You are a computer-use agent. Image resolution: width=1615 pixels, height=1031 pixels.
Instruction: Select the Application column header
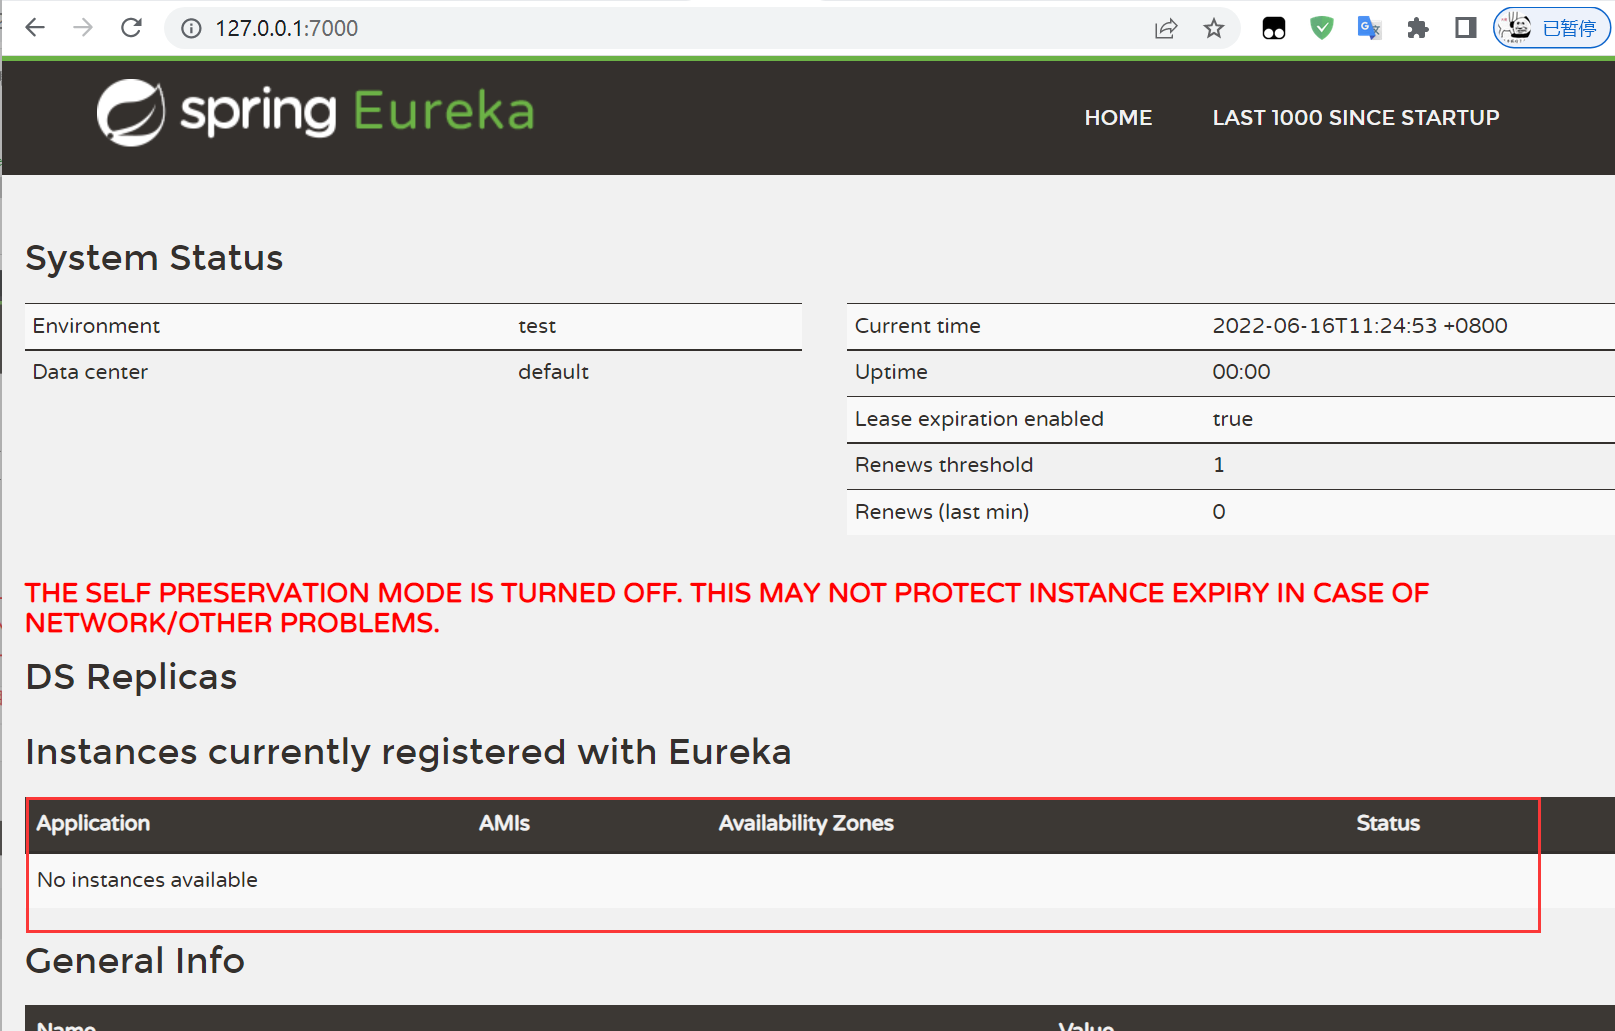(93, 823)
